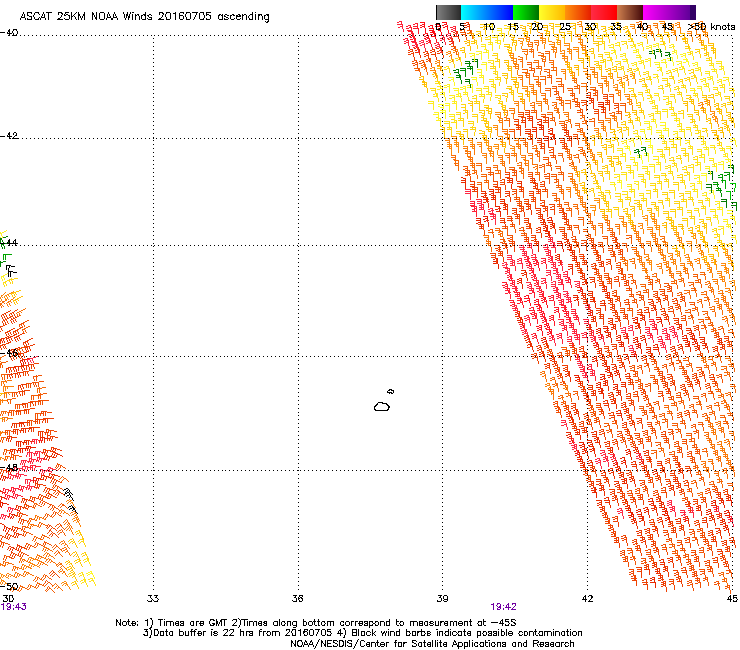Click the '33' longitude label

[x=153, y=599]
